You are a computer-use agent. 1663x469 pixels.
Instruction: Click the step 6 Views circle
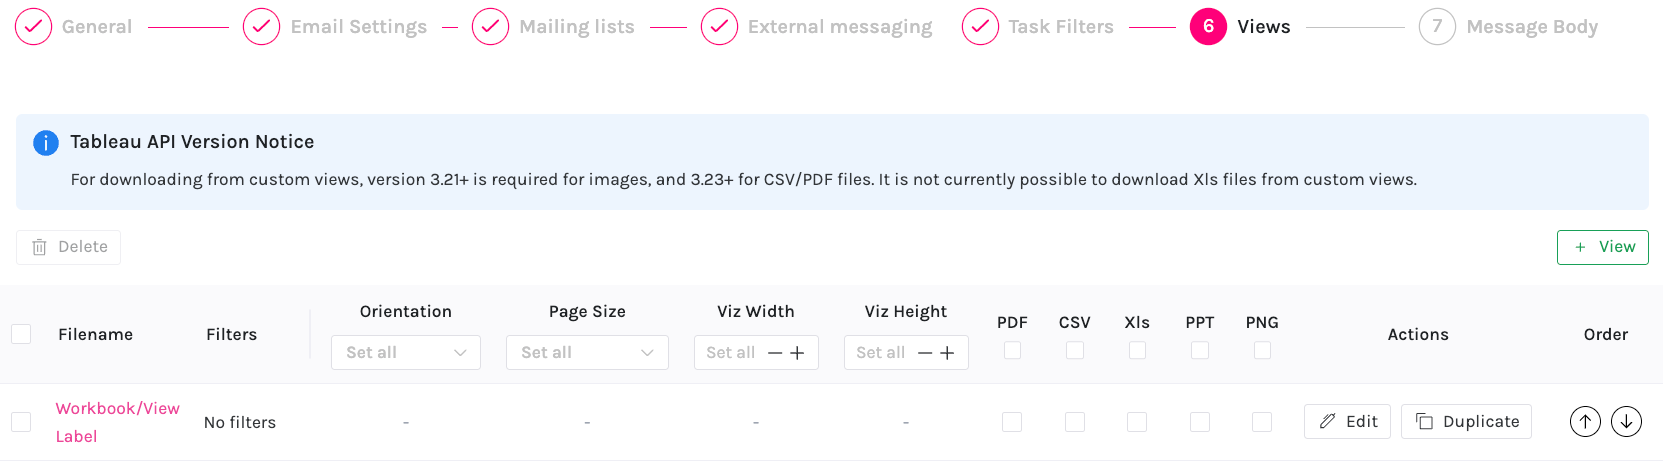point(1208,27)
